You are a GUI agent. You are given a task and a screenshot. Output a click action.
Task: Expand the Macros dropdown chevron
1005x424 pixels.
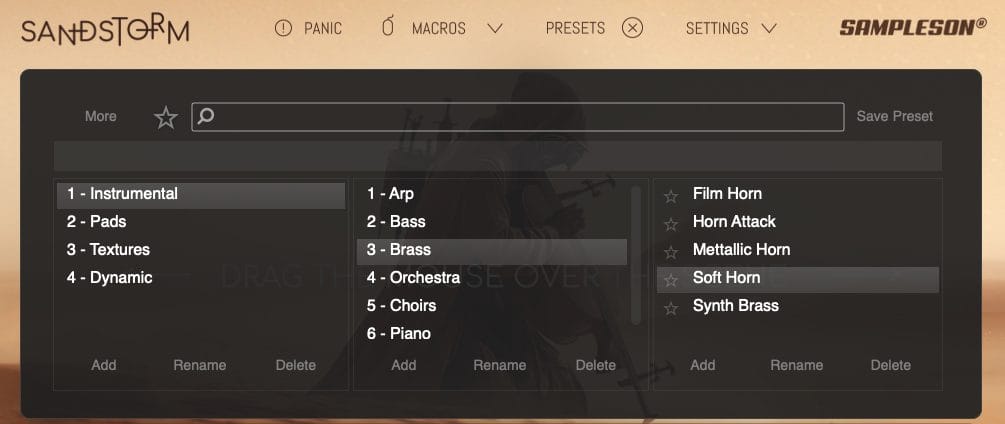tap(495, 29)
